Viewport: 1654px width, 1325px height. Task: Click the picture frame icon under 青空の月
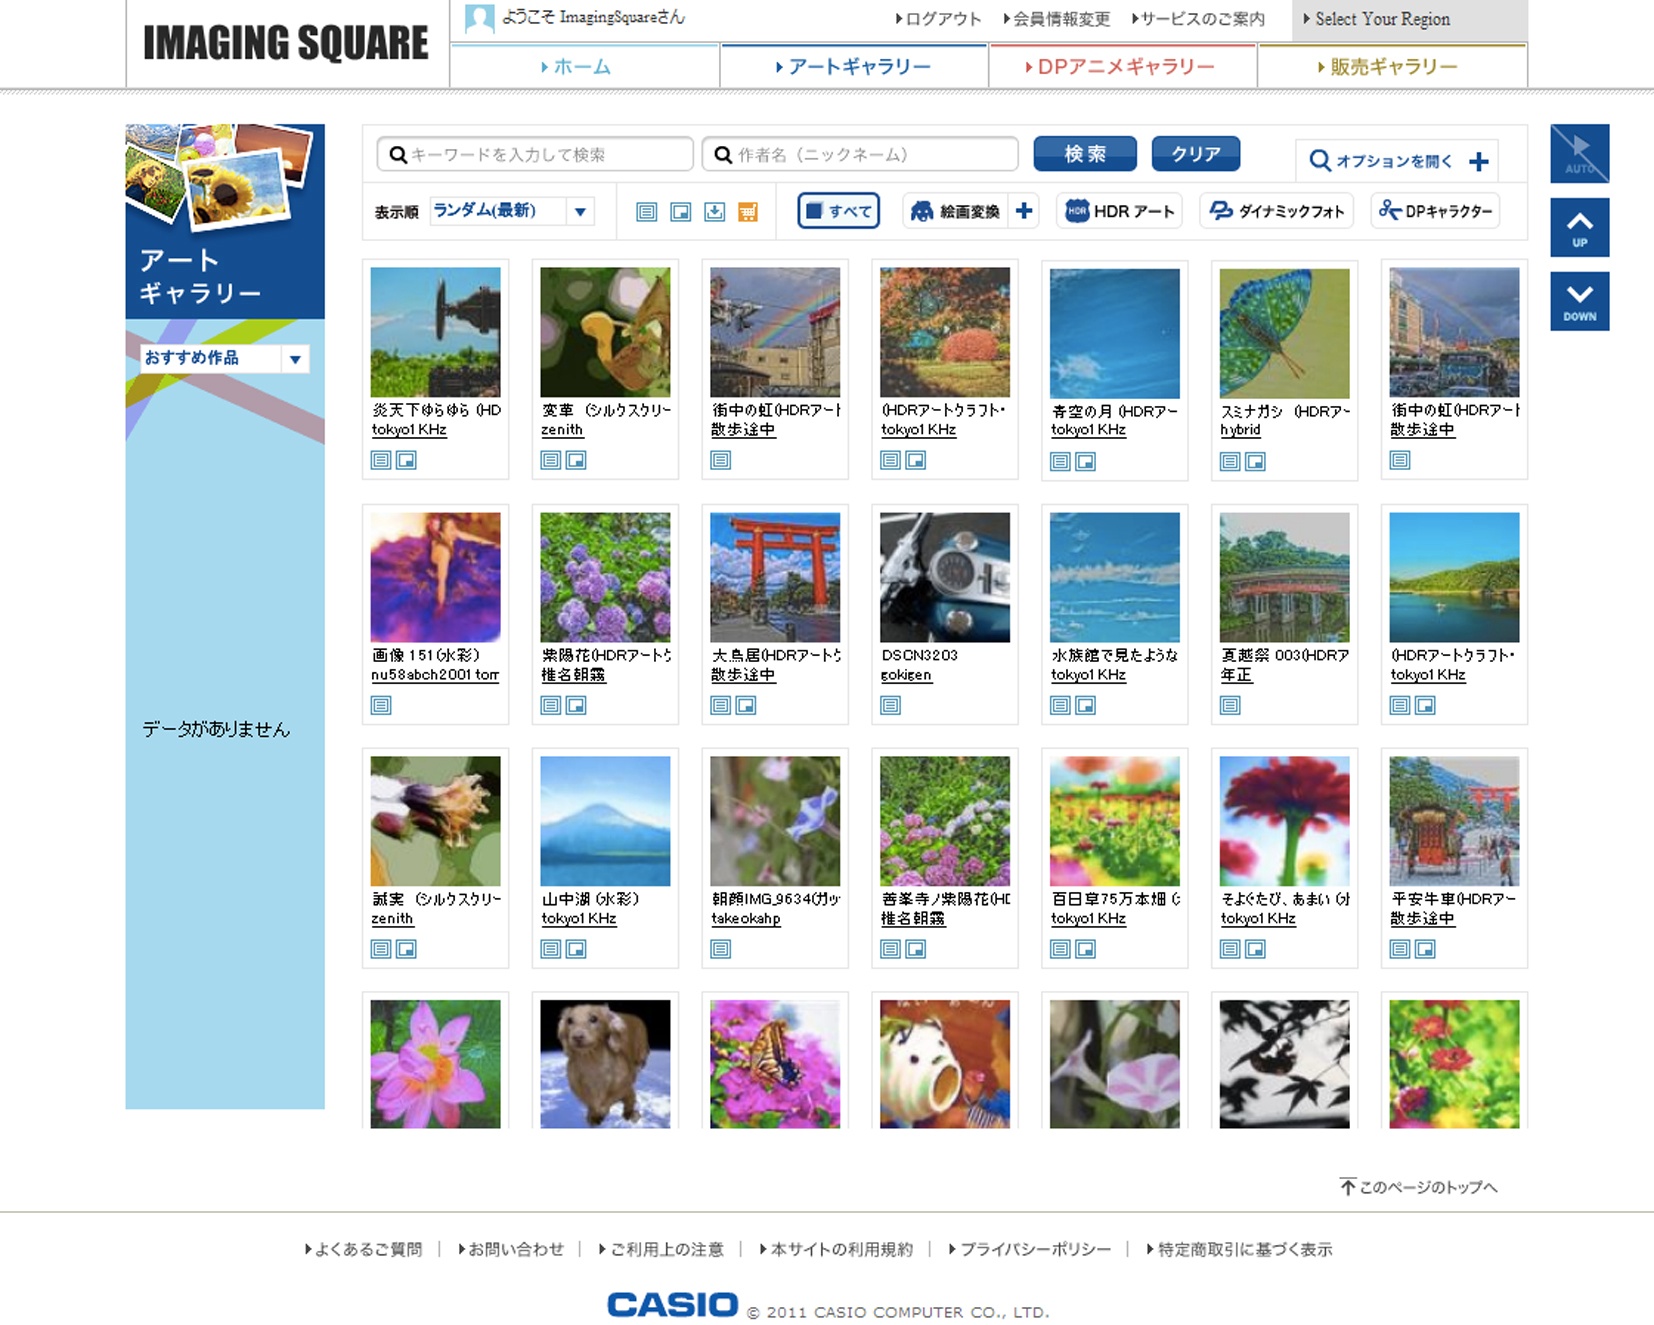(1086, 461)
